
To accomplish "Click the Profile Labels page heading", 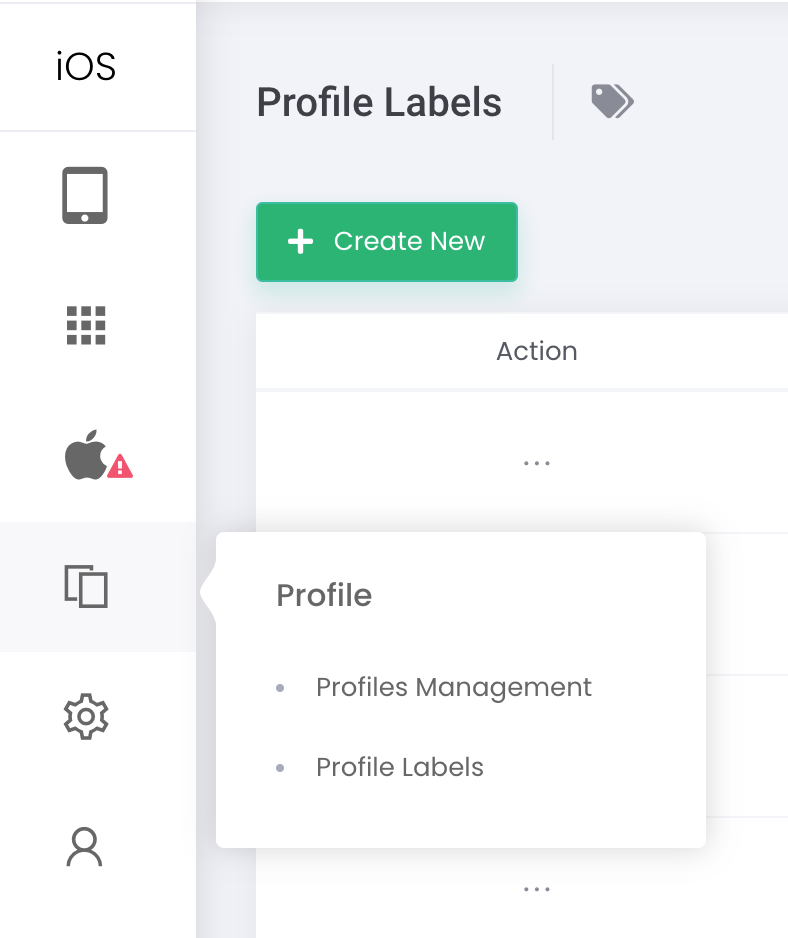I will (379, 102).
